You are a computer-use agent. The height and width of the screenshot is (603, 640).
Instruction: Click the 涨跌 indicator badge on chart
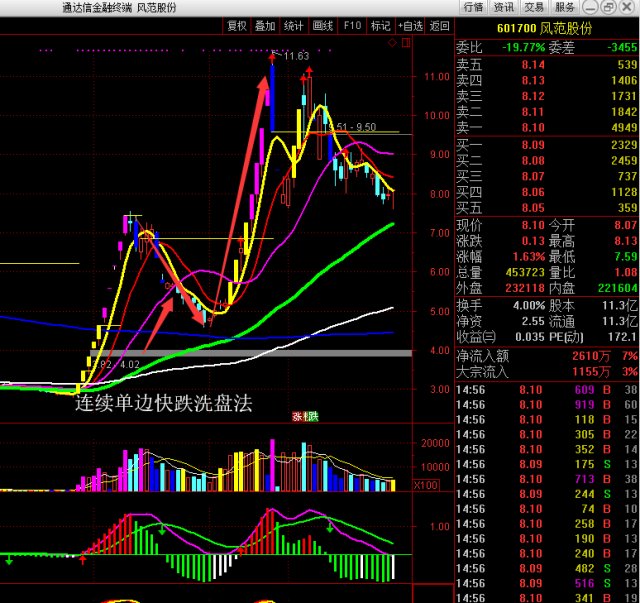point(304,416)
